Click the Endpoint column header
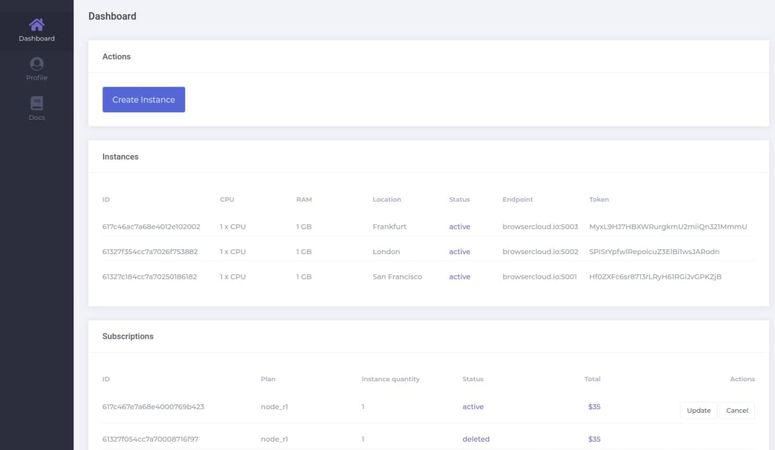Image resolution: width=775 pixels, height=450 pixels. (x=517, y=199)
